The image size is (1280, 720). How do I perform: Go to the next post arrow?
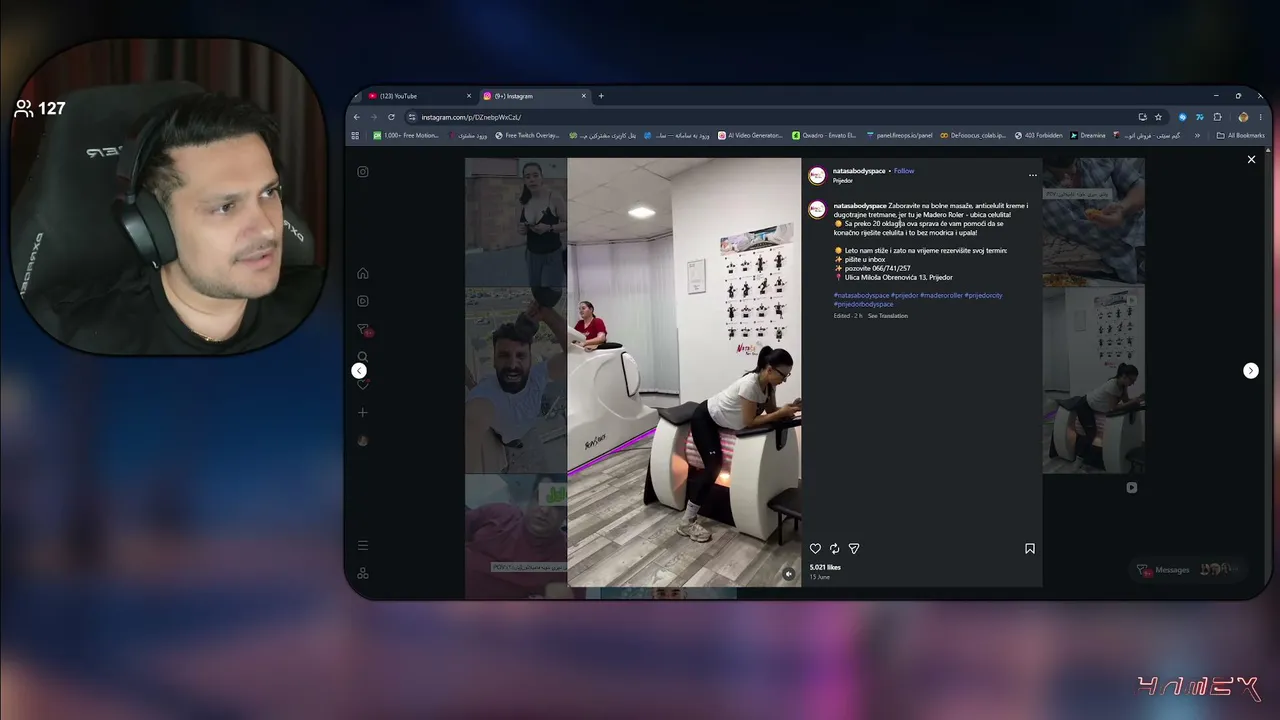pyautogui.click(x=1250, y=371)
